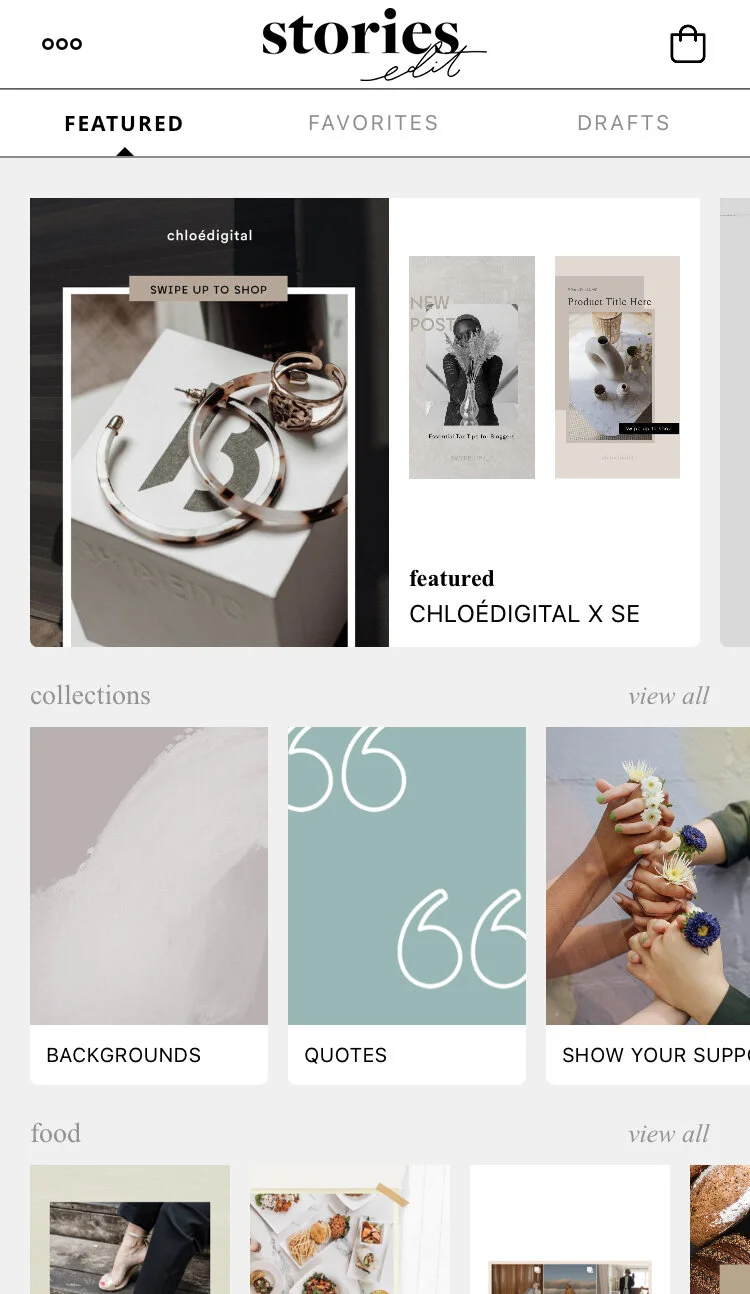This screenshot has width=750, height=1294.
Task: Tap the Quotes label
Action: [346, 1055]
